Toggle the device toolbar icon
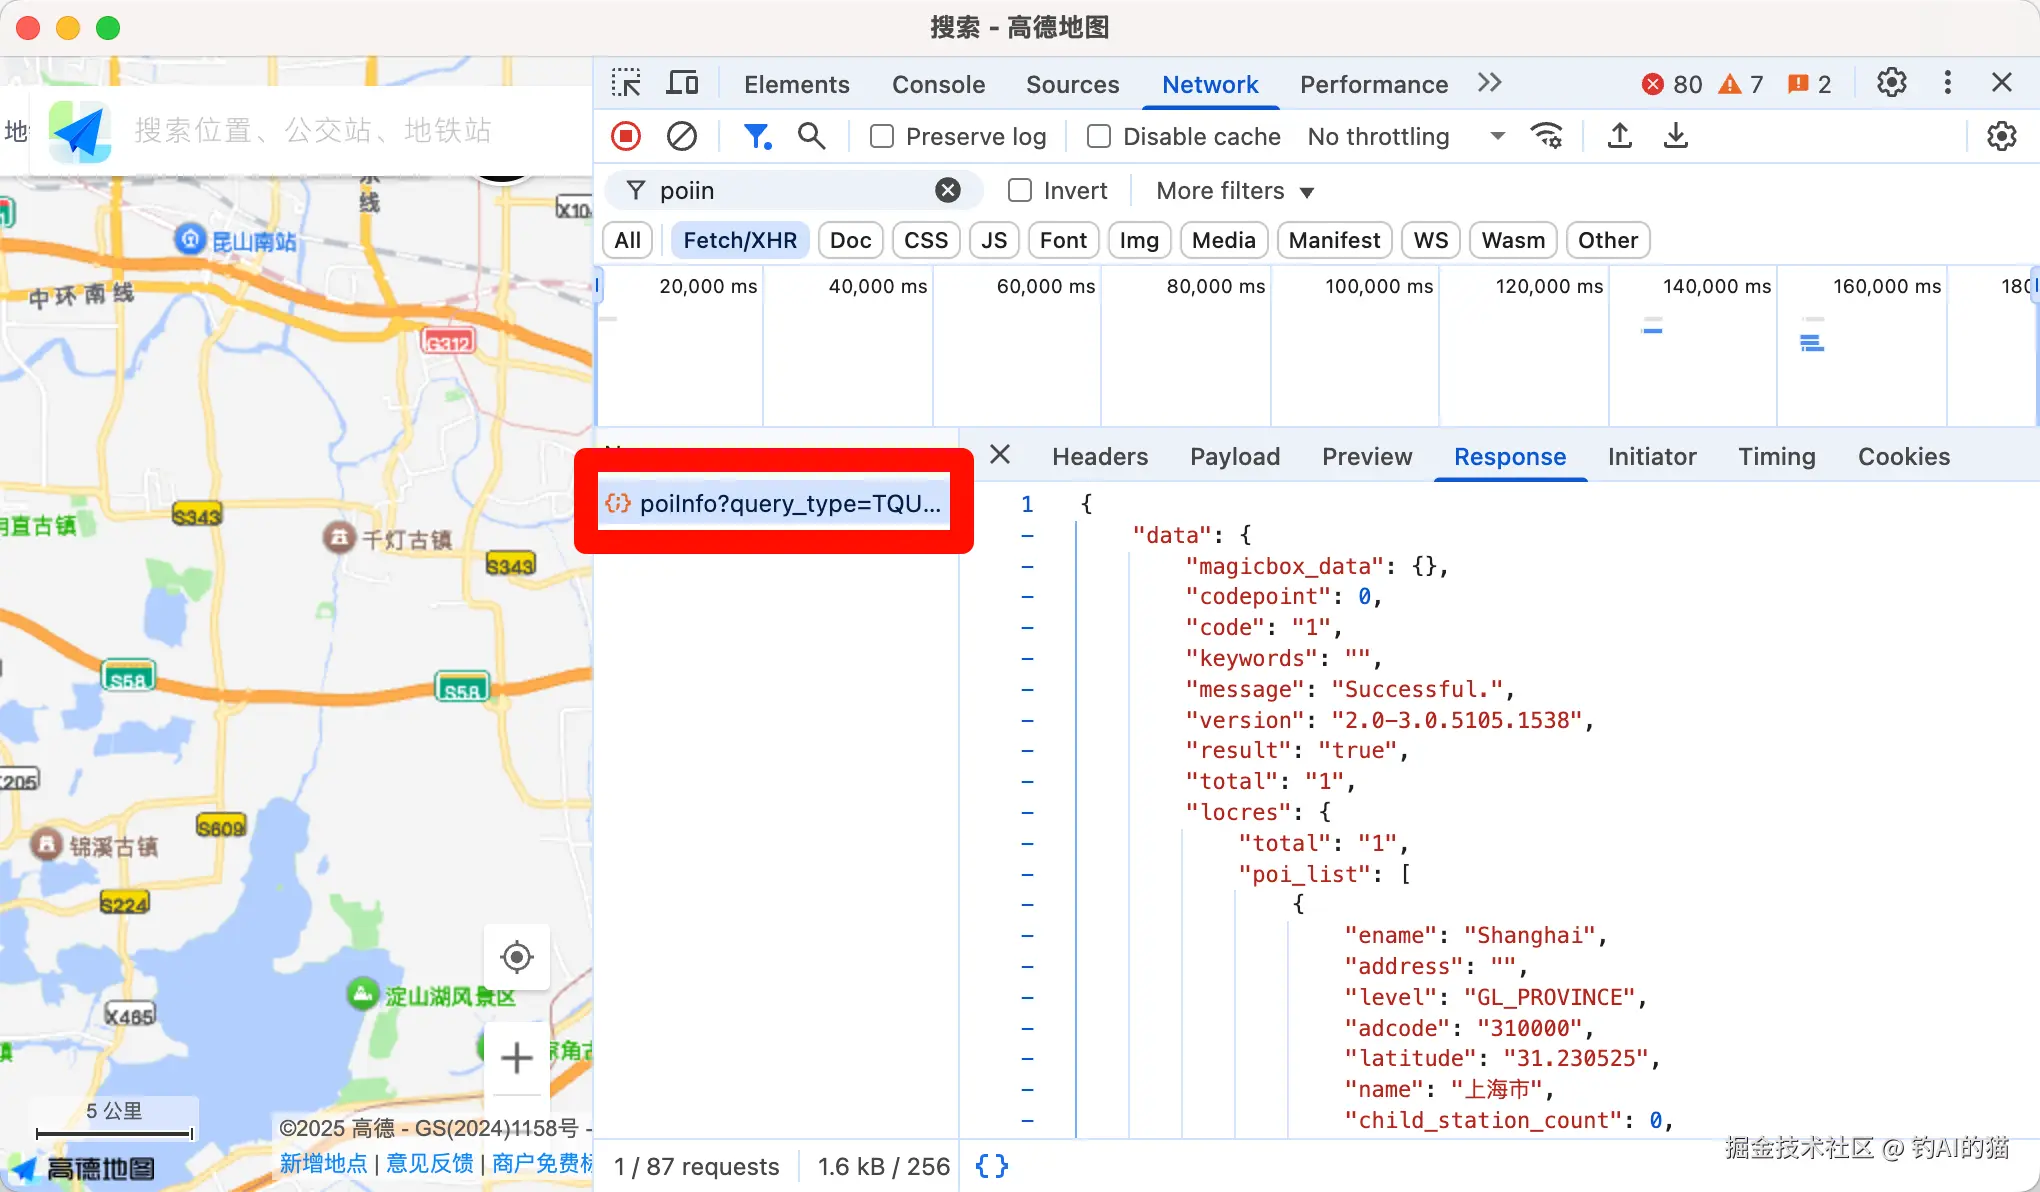 pyautogui.click(x=682, y=83)
